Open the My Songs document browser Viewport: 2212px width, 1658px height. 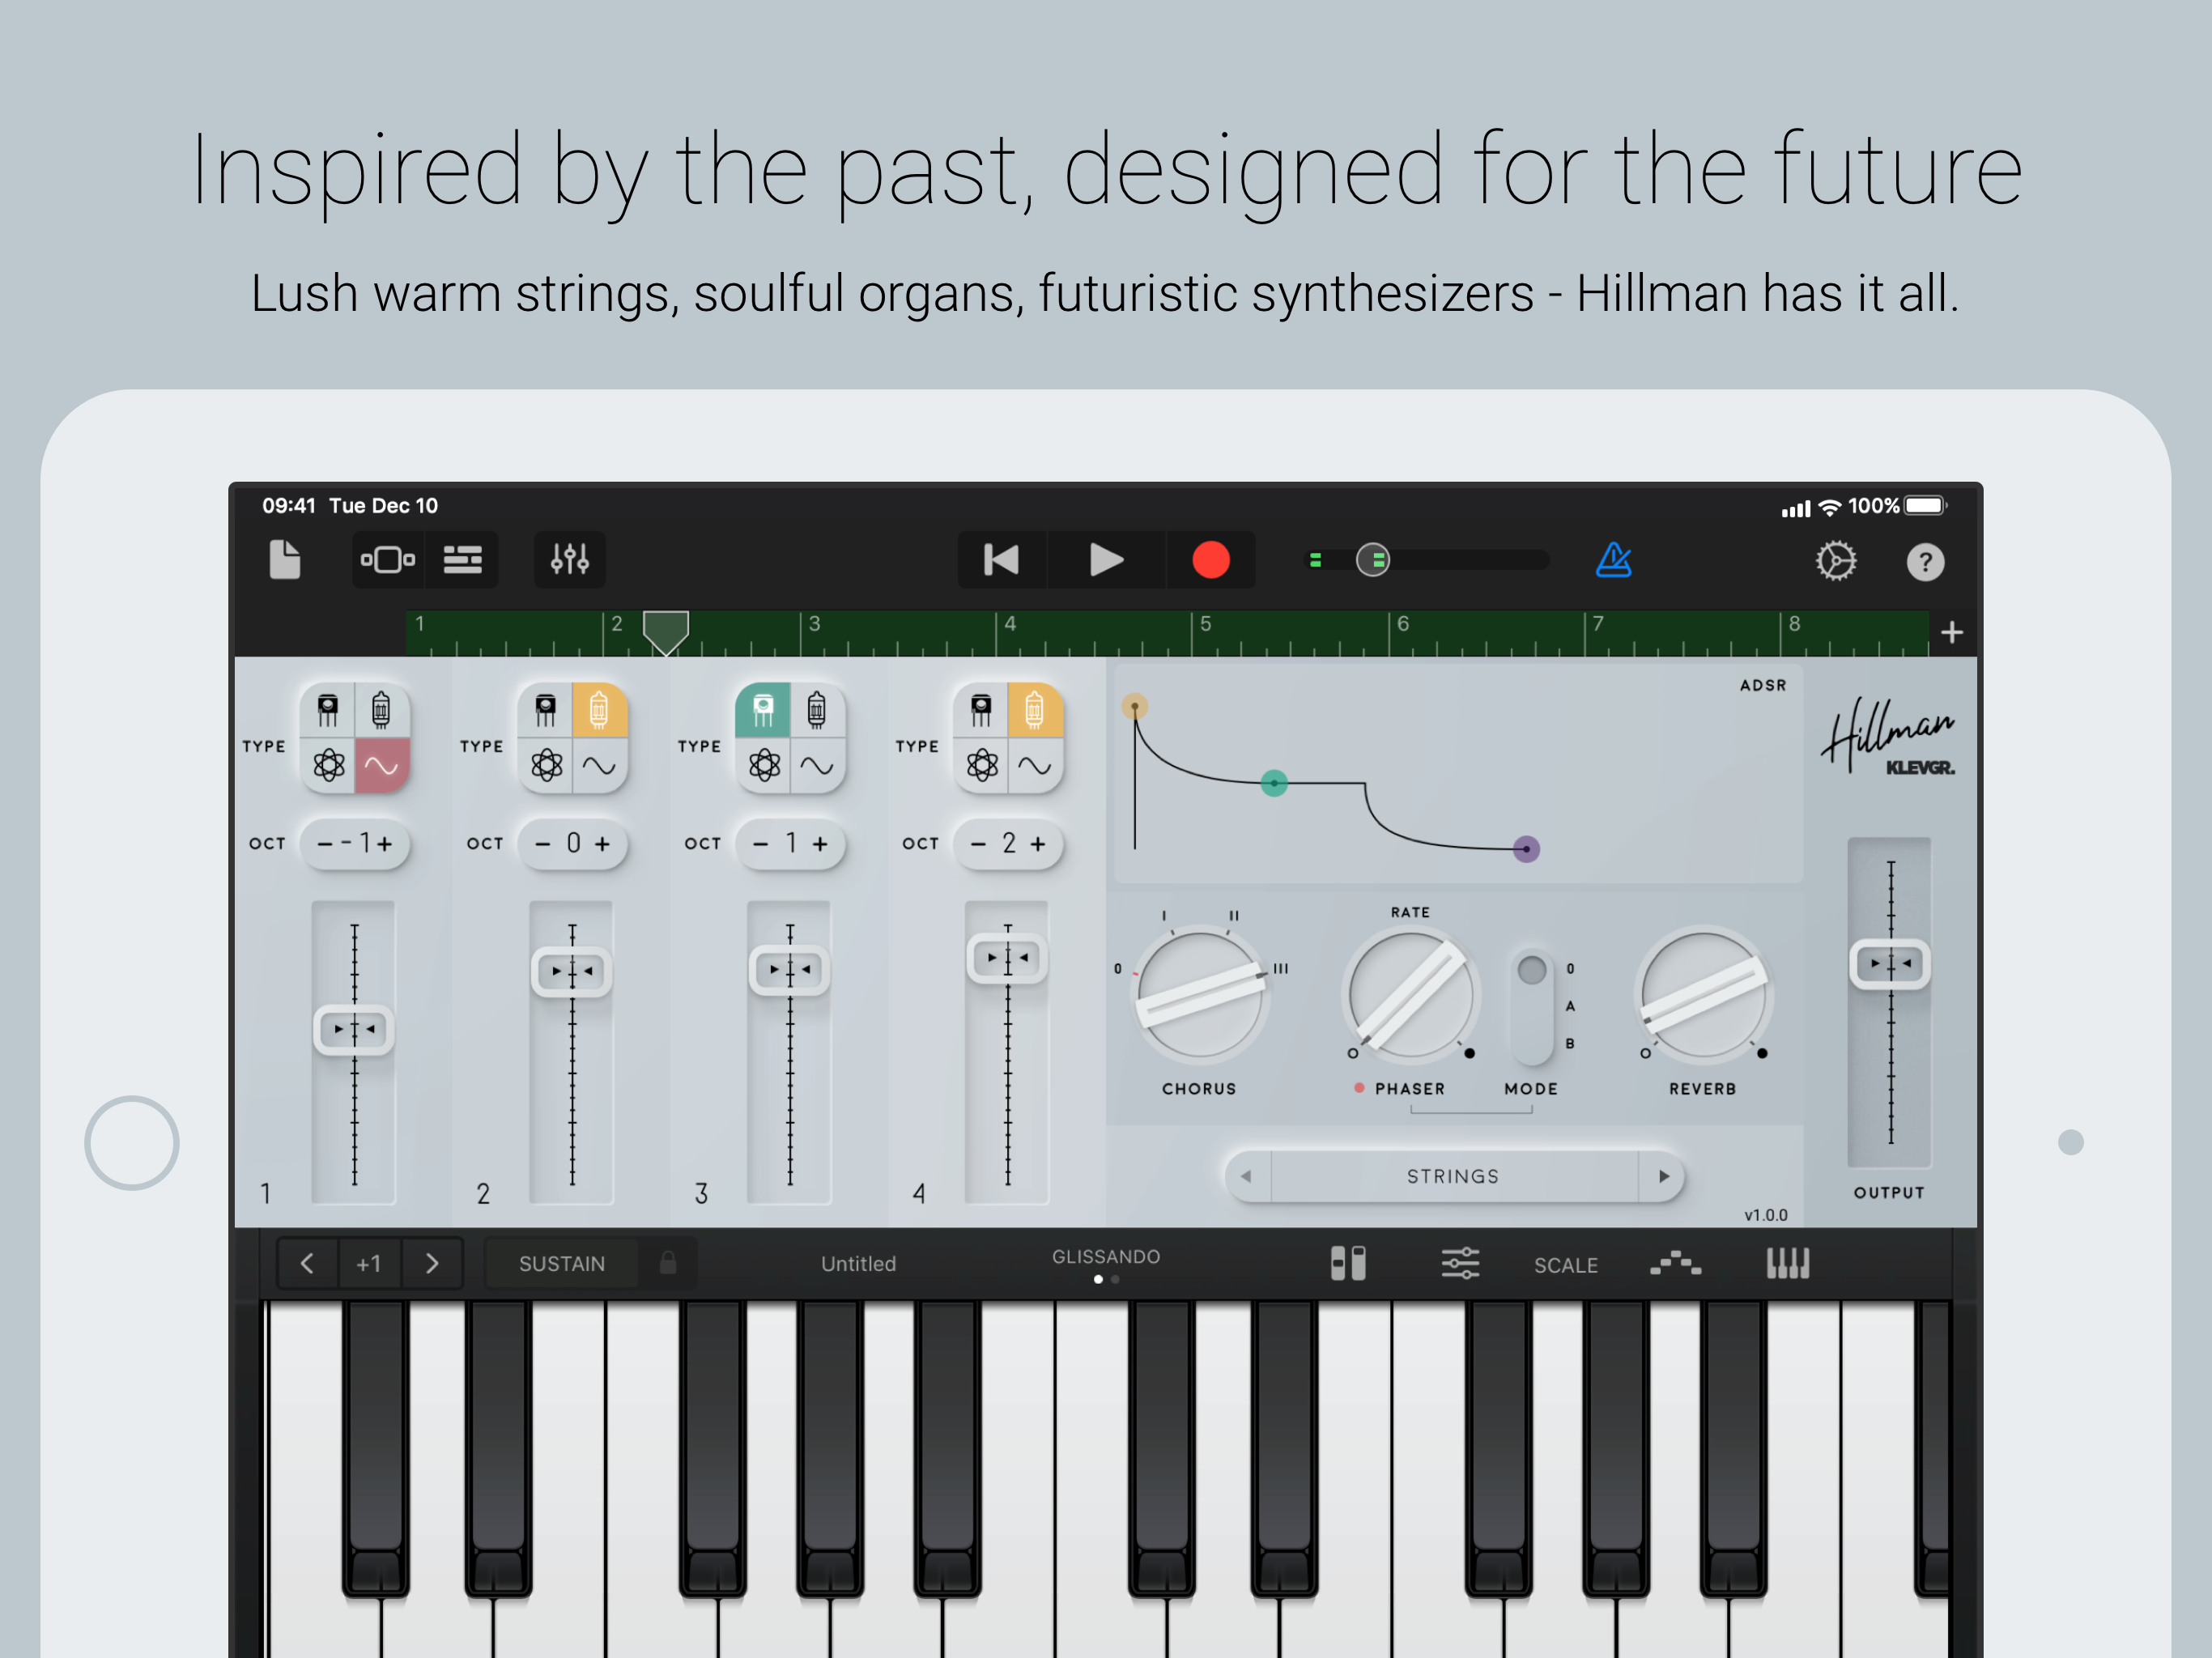(285, 559)
